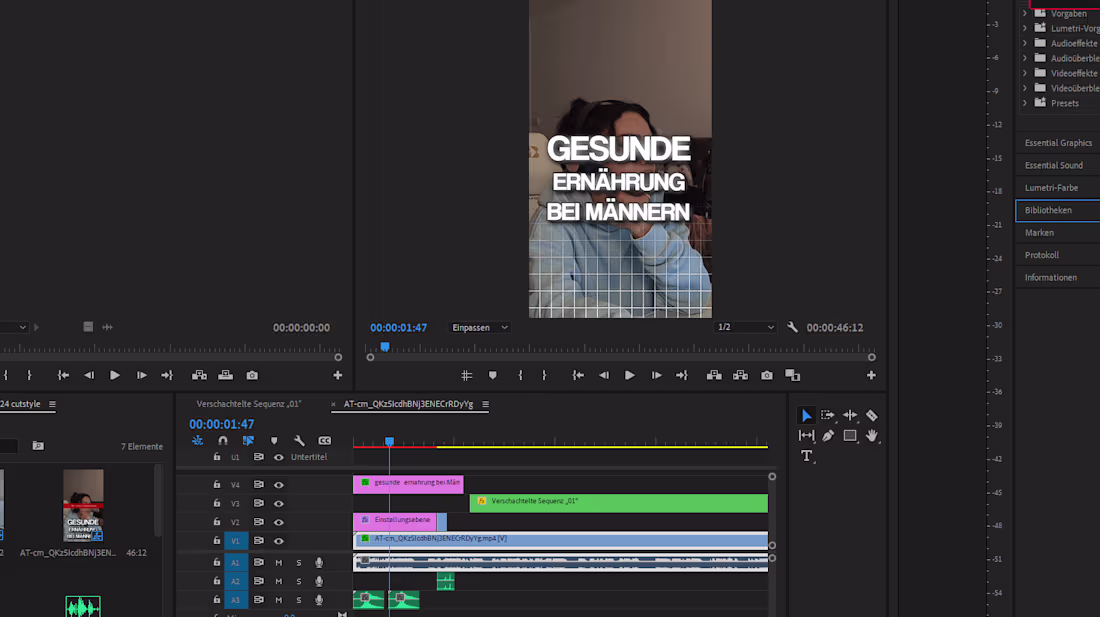Go to Out point in program monitor

click(682, 376)
